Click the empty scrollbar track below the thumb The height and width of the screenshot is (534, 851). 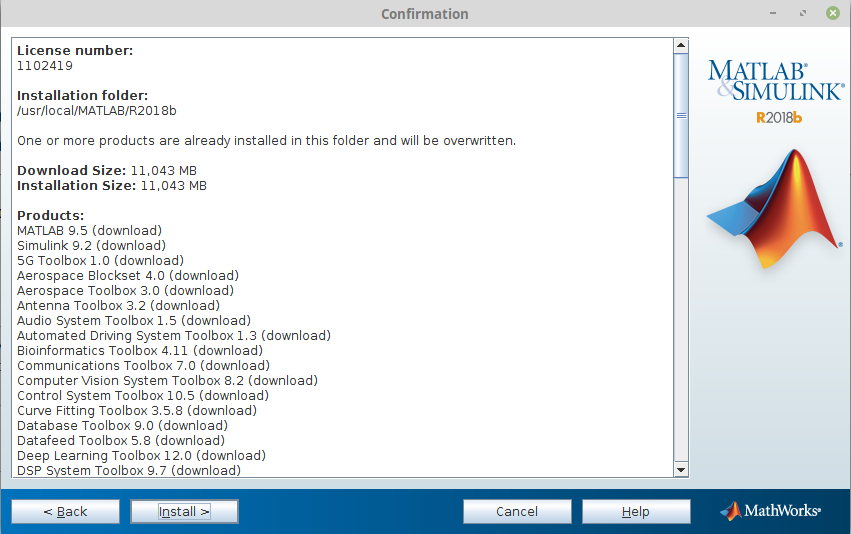pos(681,320)
